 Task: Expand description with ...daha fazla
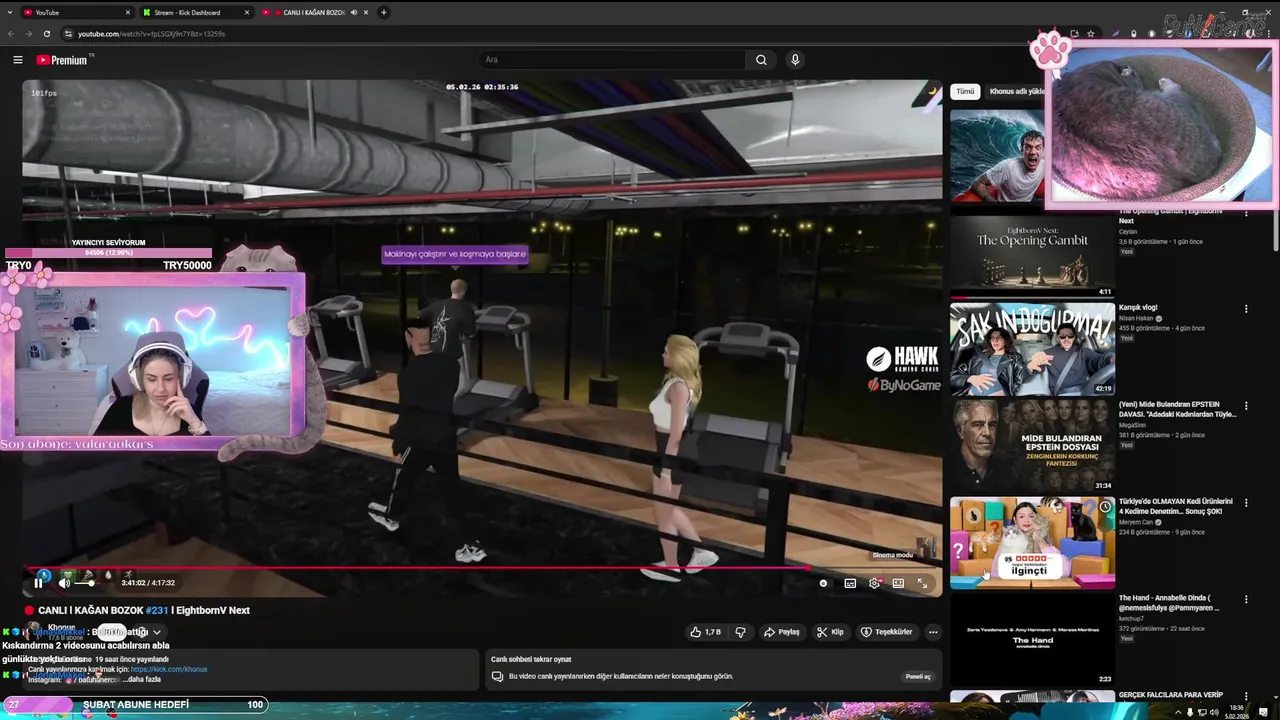141,679
